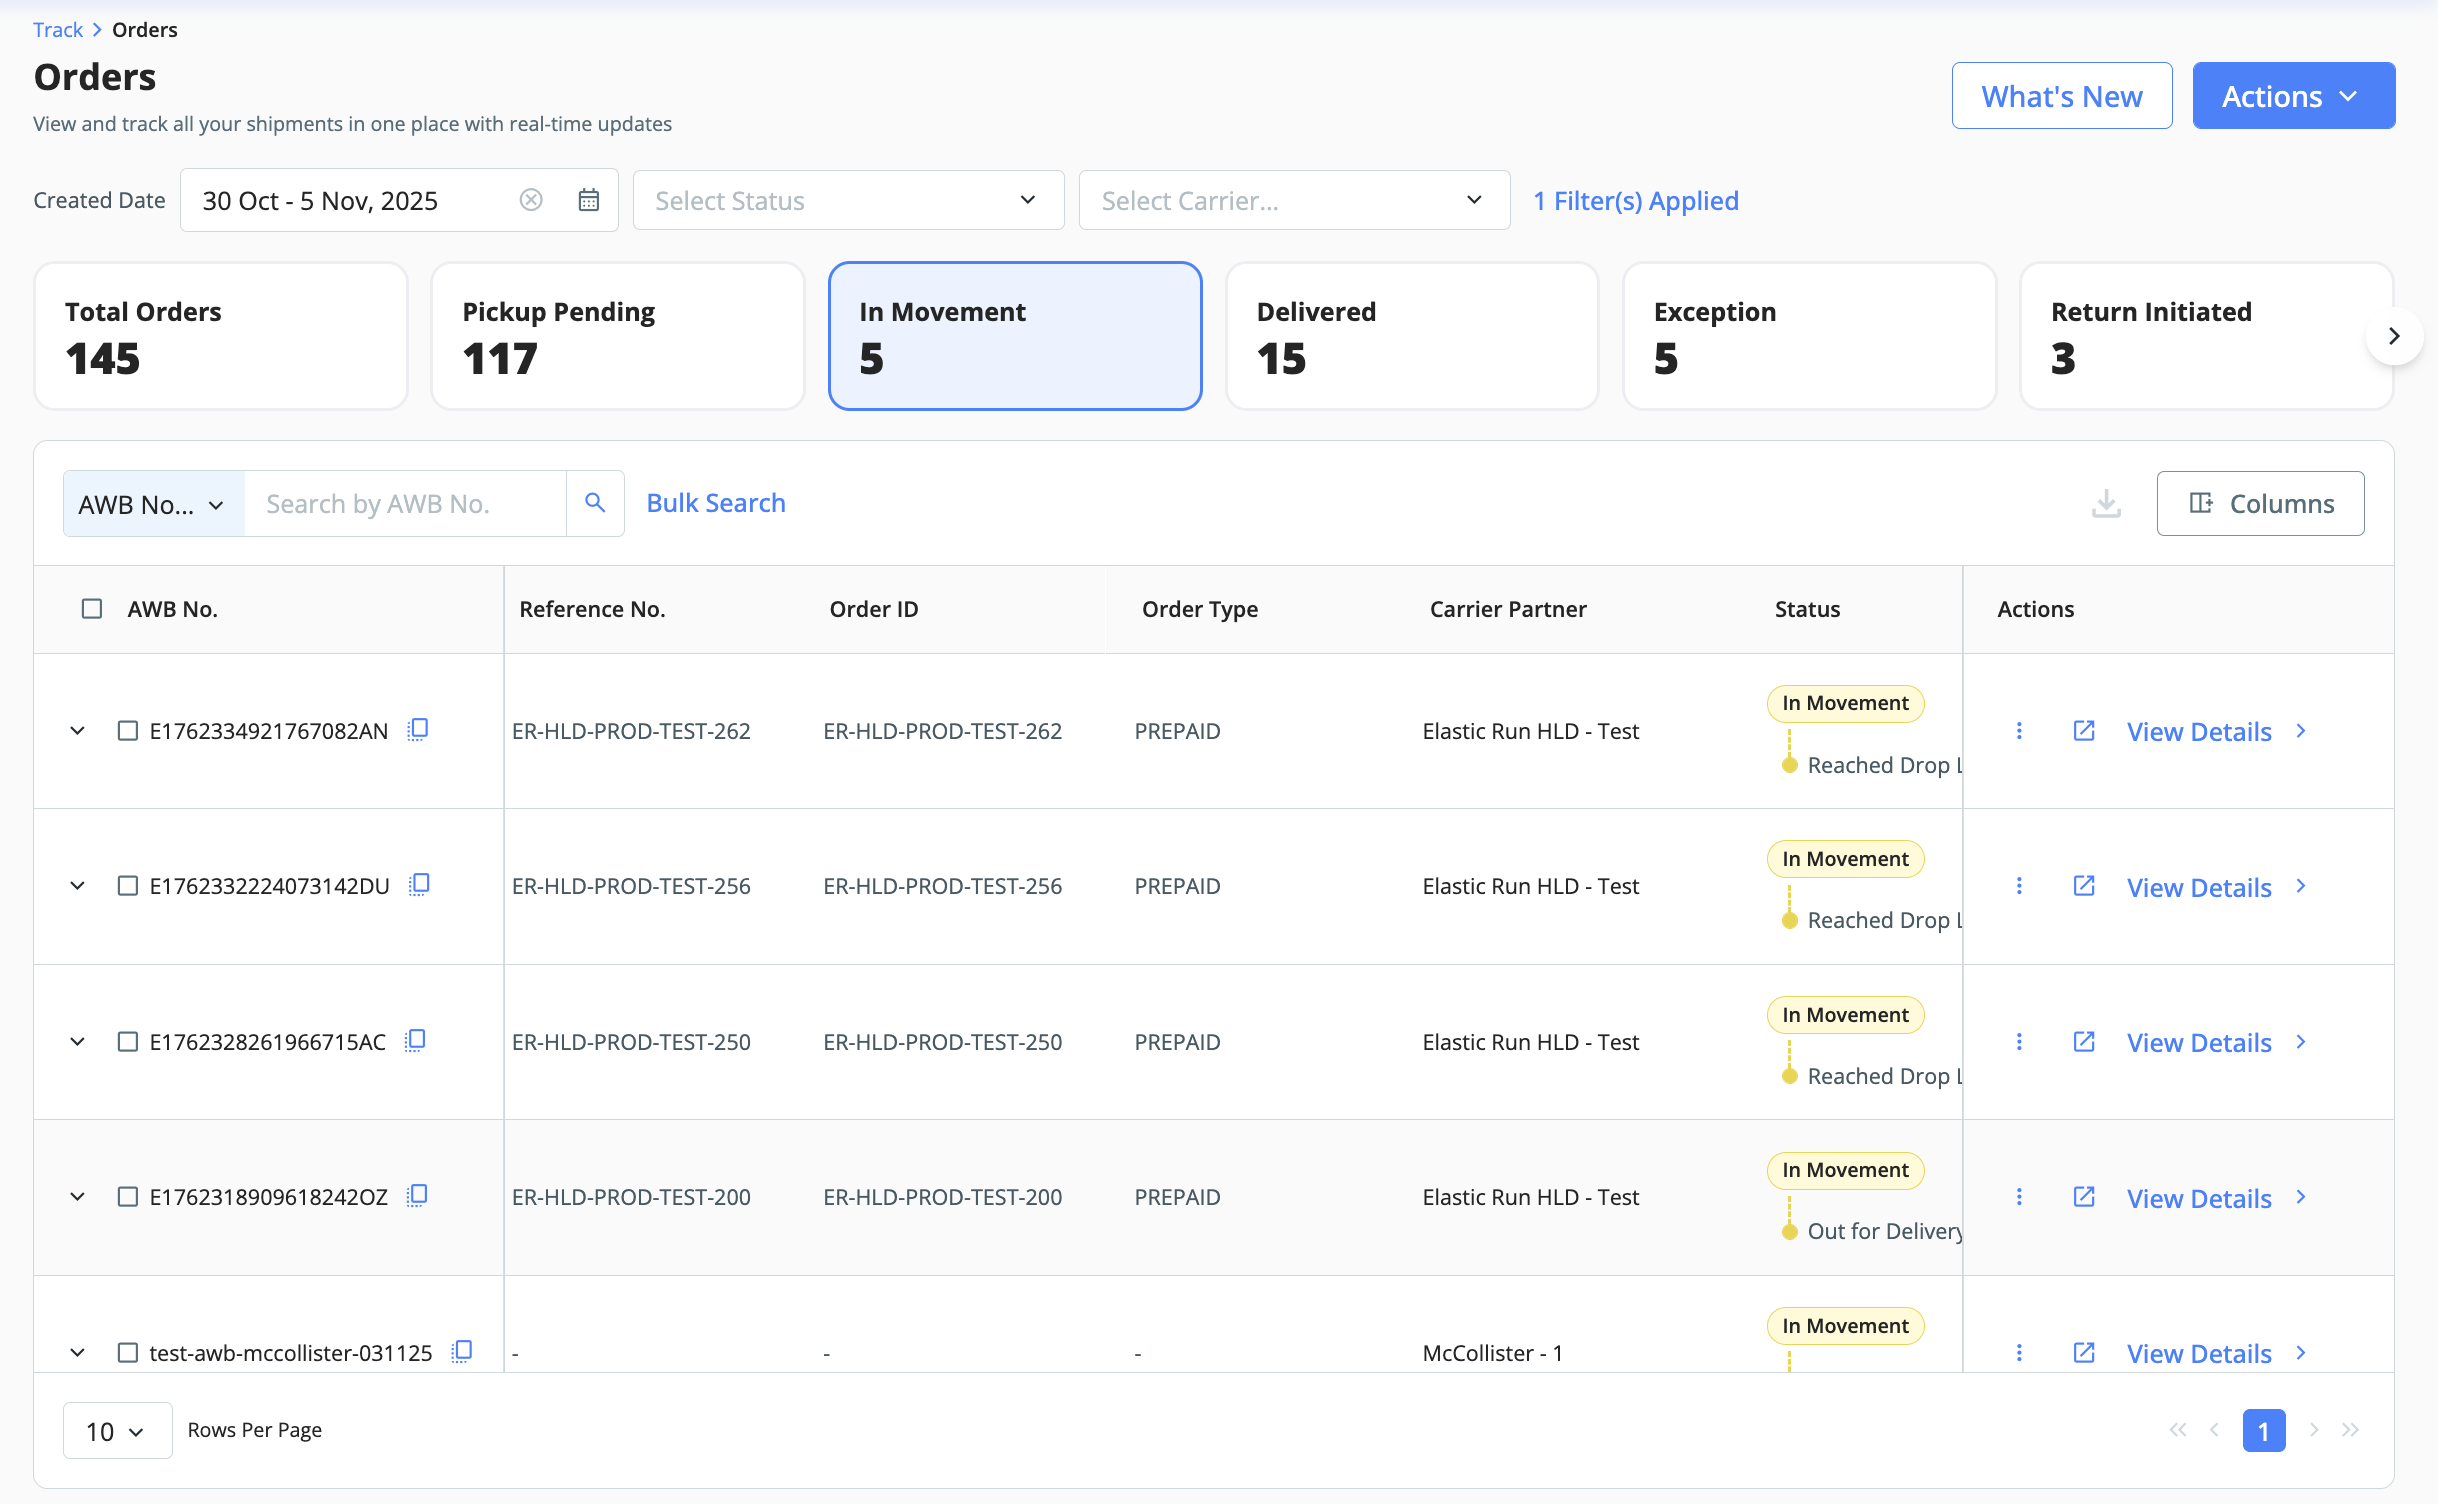Open the Select Status dropdown
Image resolution: width=2438 pixels, height=1504 pixels.
click(x=848, y=200)
